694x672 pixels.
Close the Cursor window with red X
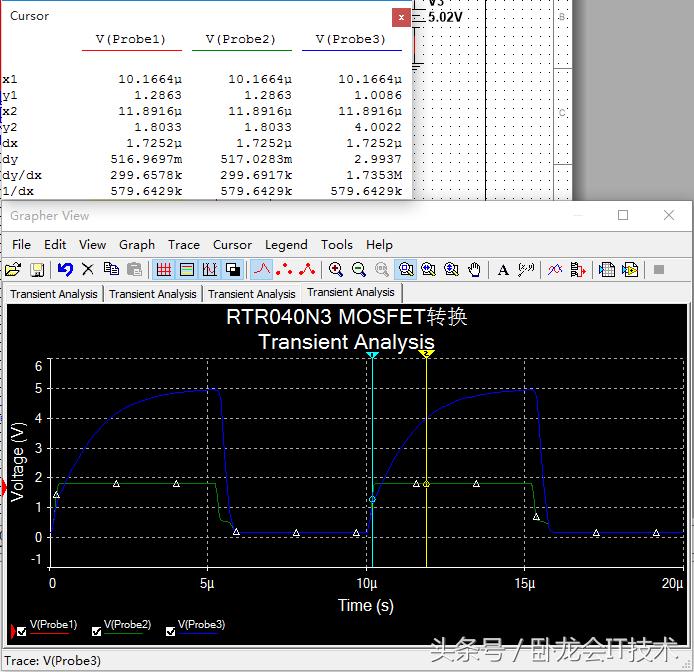point(401,17)
